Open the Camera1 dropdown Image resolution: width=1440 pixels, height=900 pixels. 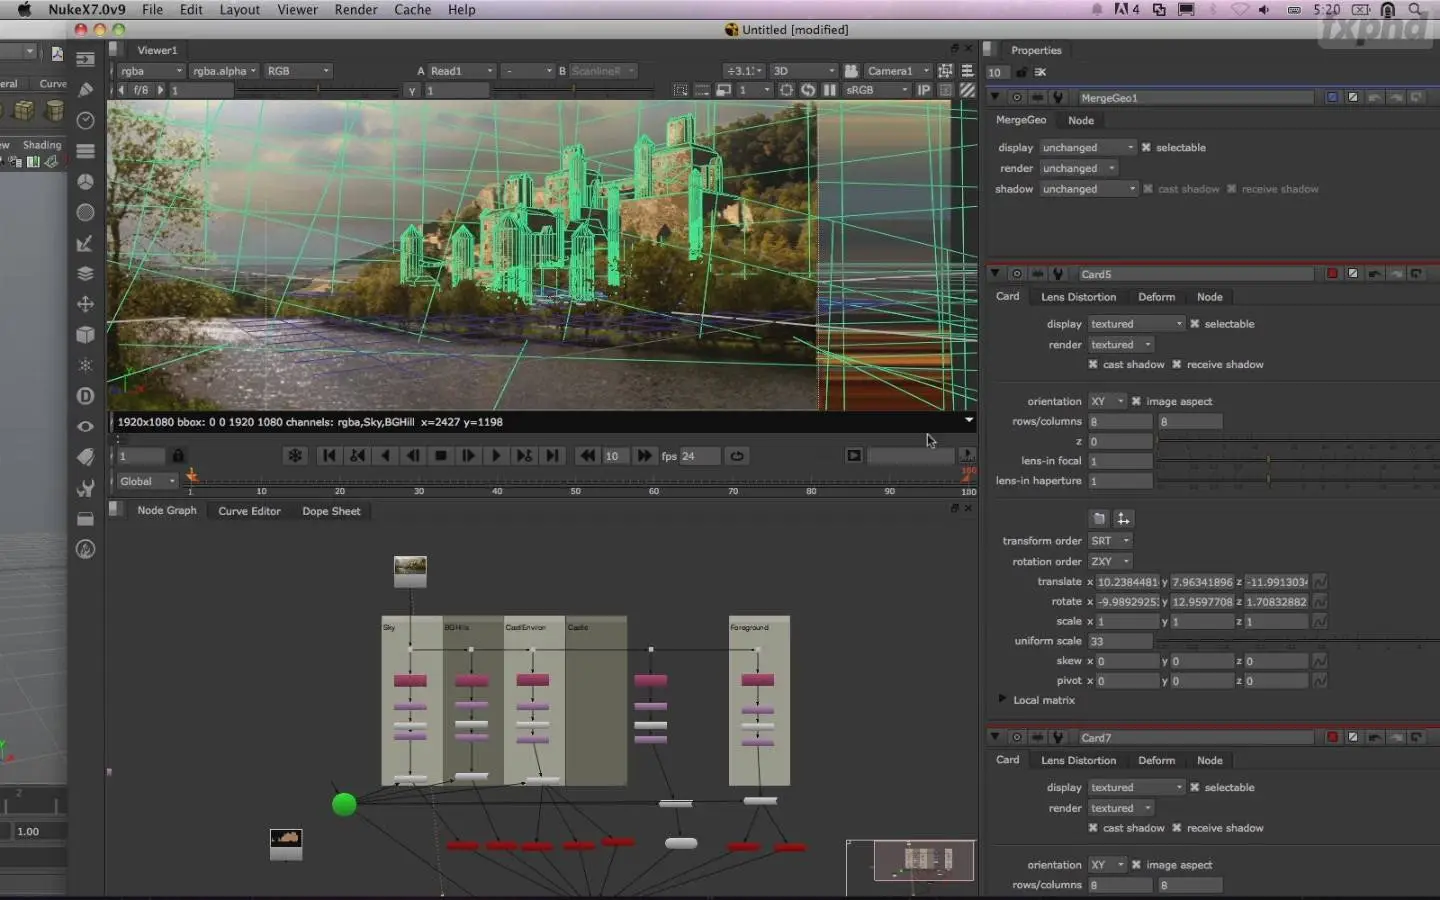898,71
